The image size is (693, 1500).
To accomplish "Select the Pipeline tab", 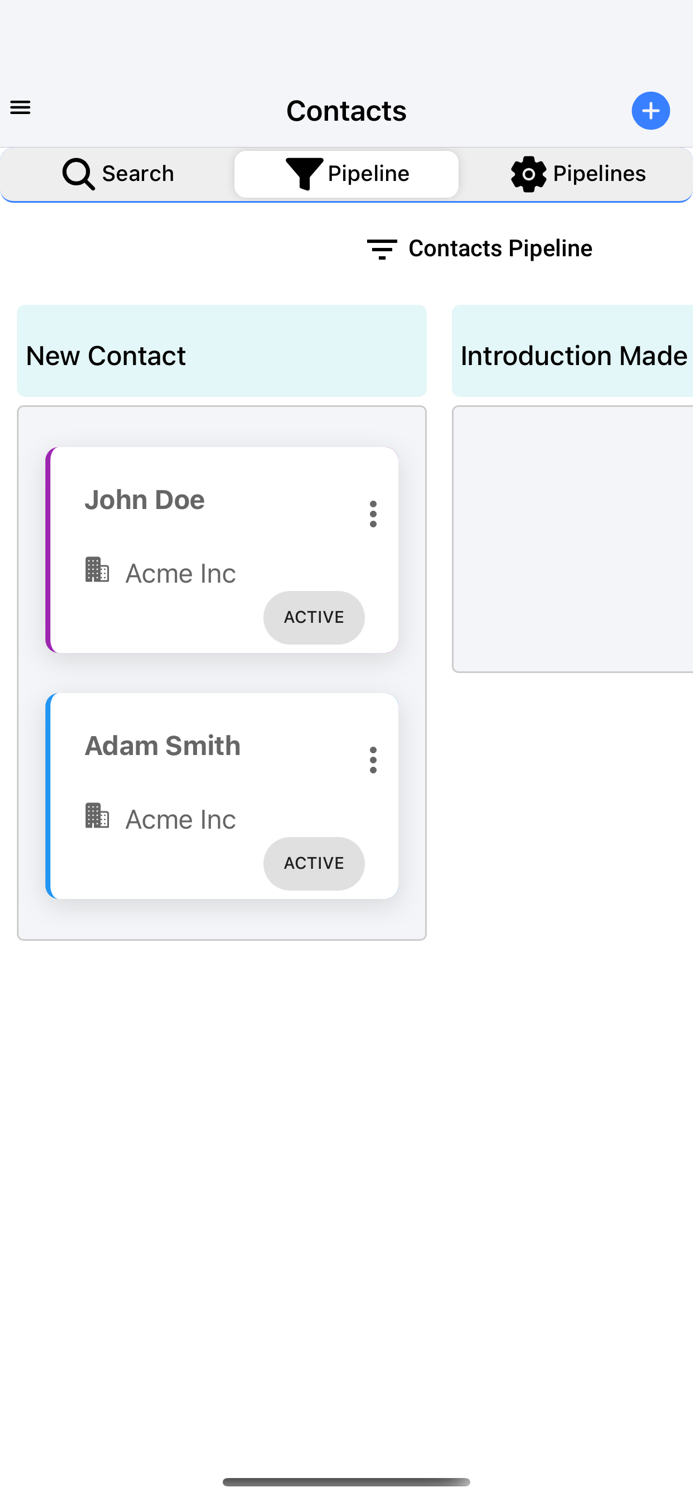I will point(347,174).
